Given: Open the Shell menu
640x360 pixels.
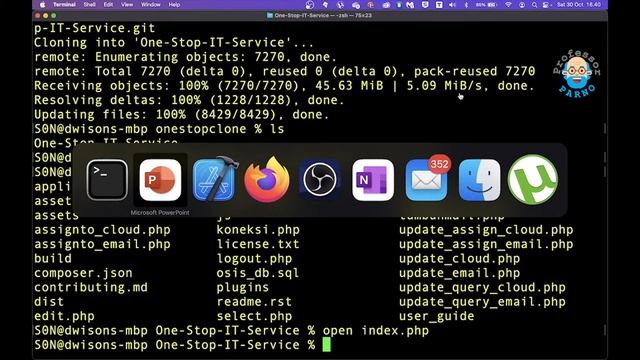Looking at the screenshot, I should [89, 5].
